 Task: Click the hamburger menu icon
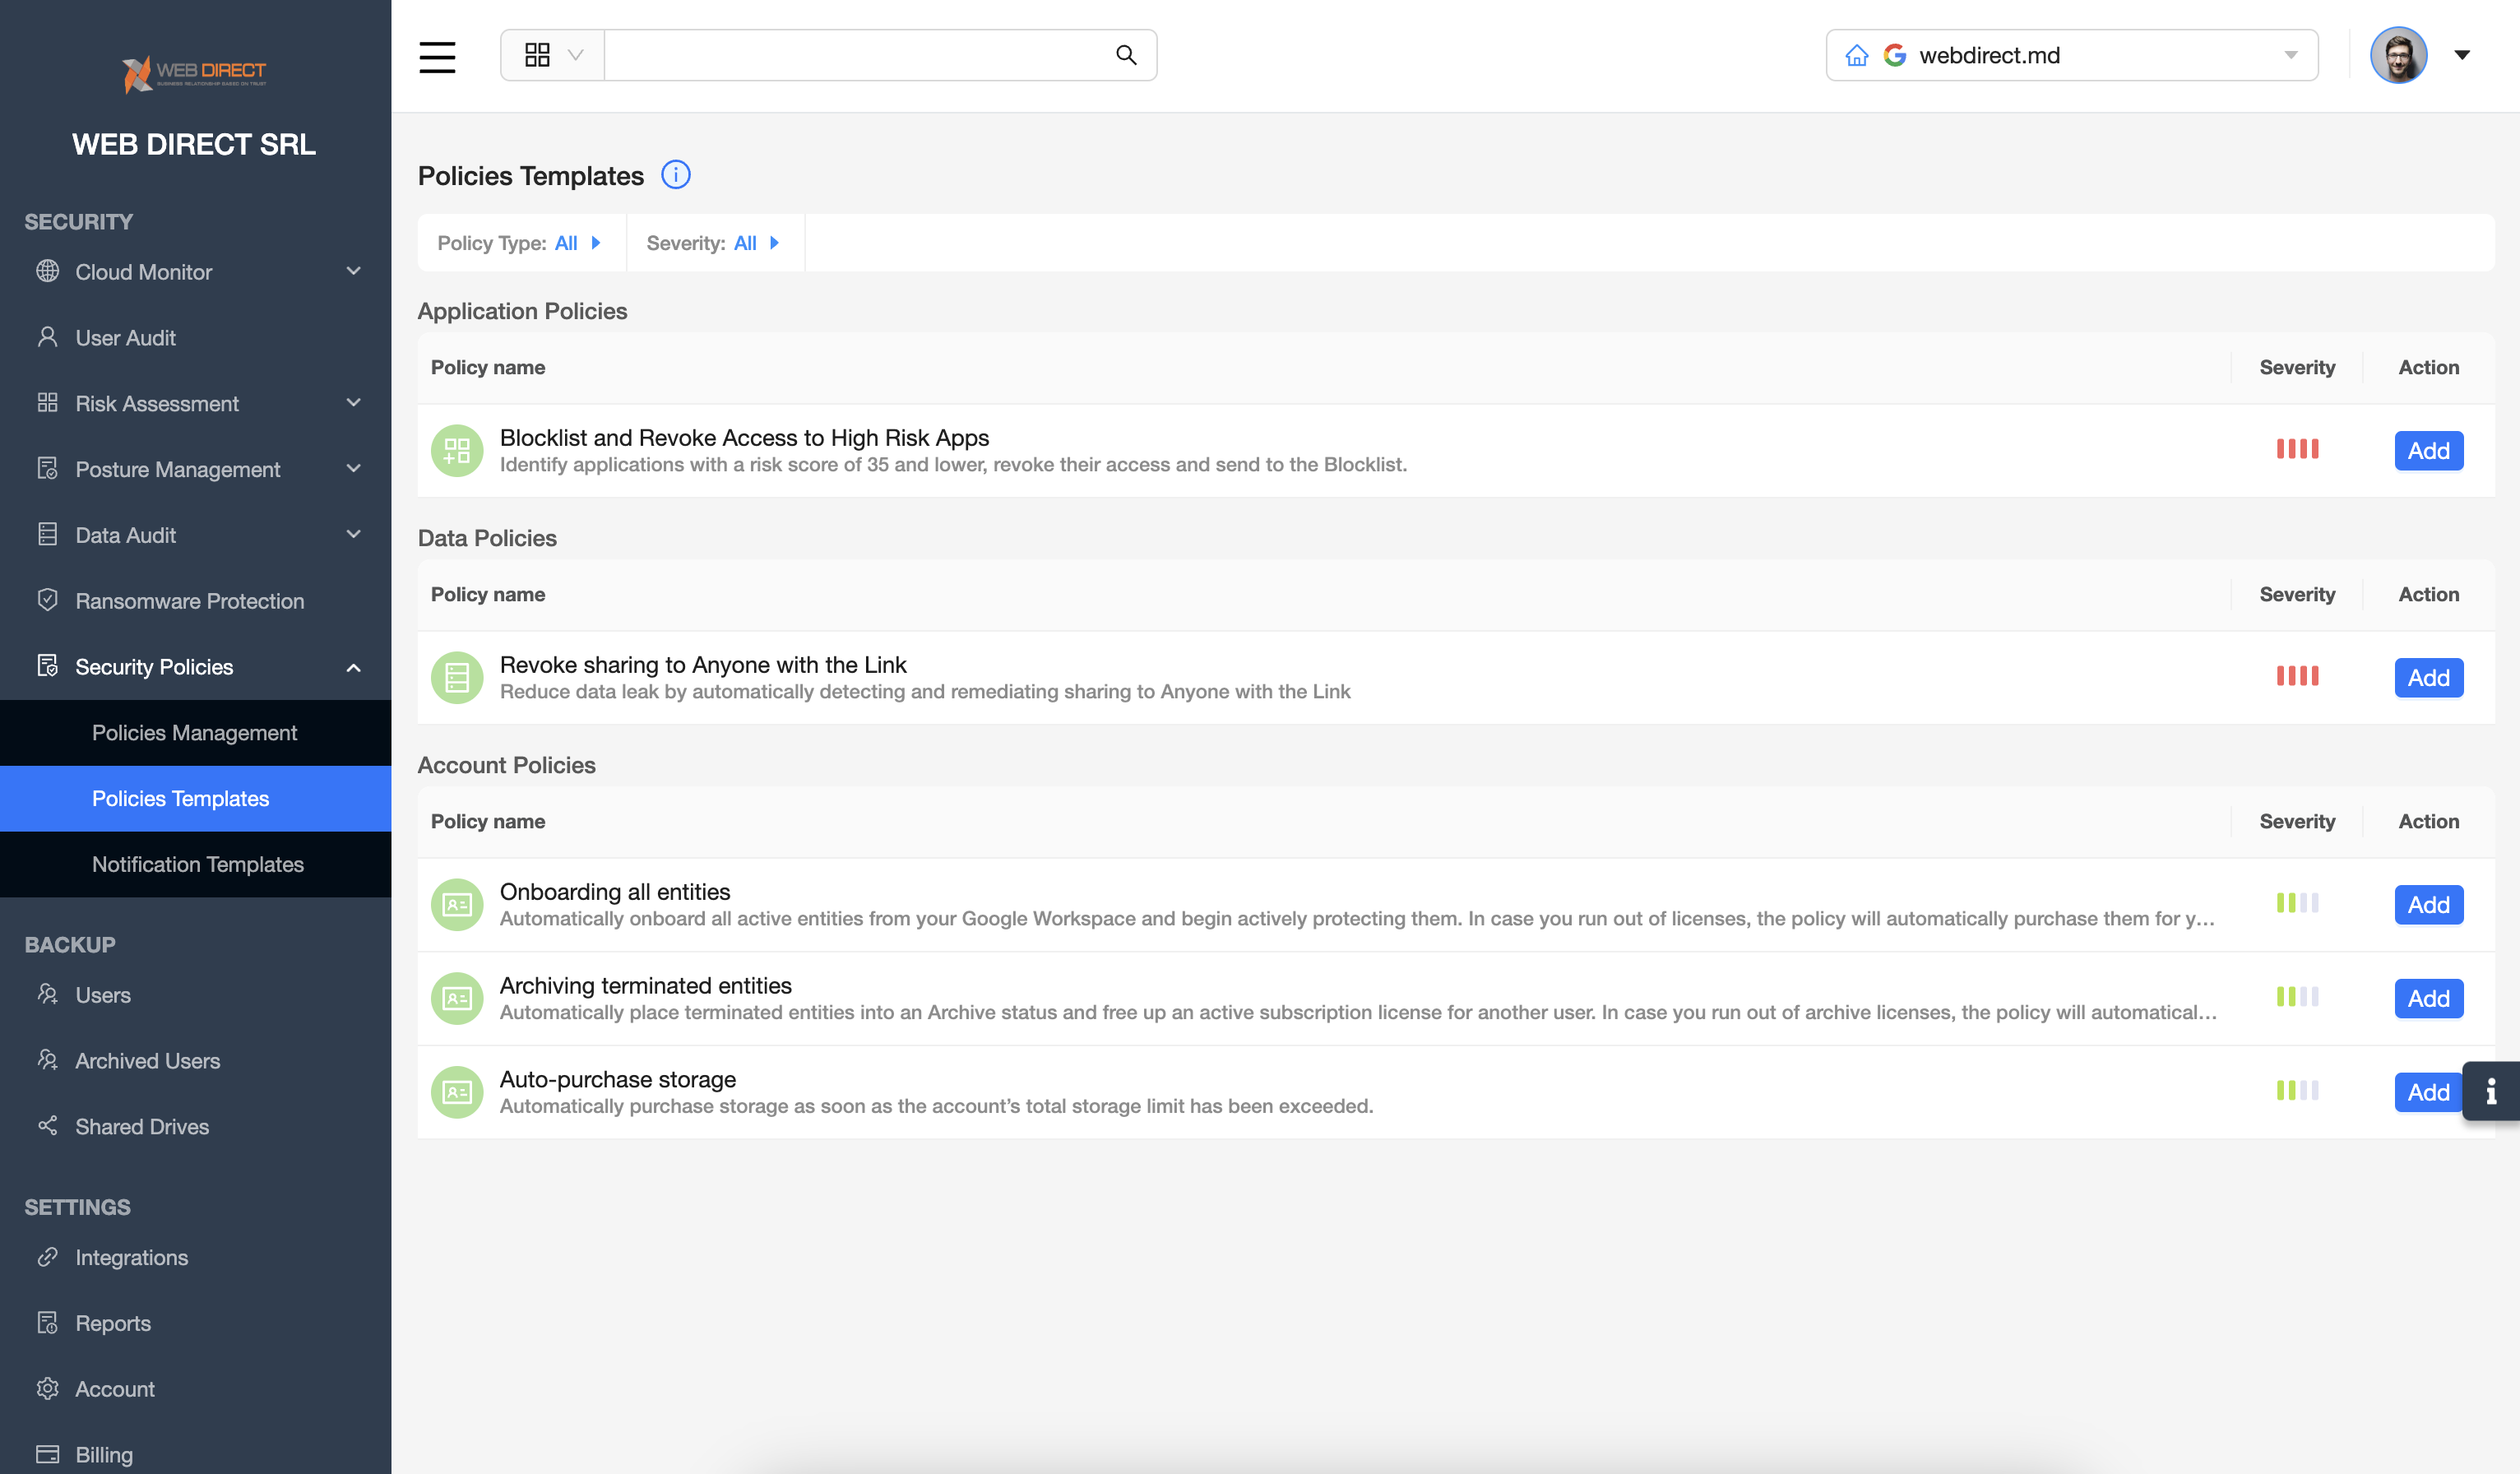pyautogui.click(x=437, y=56)
